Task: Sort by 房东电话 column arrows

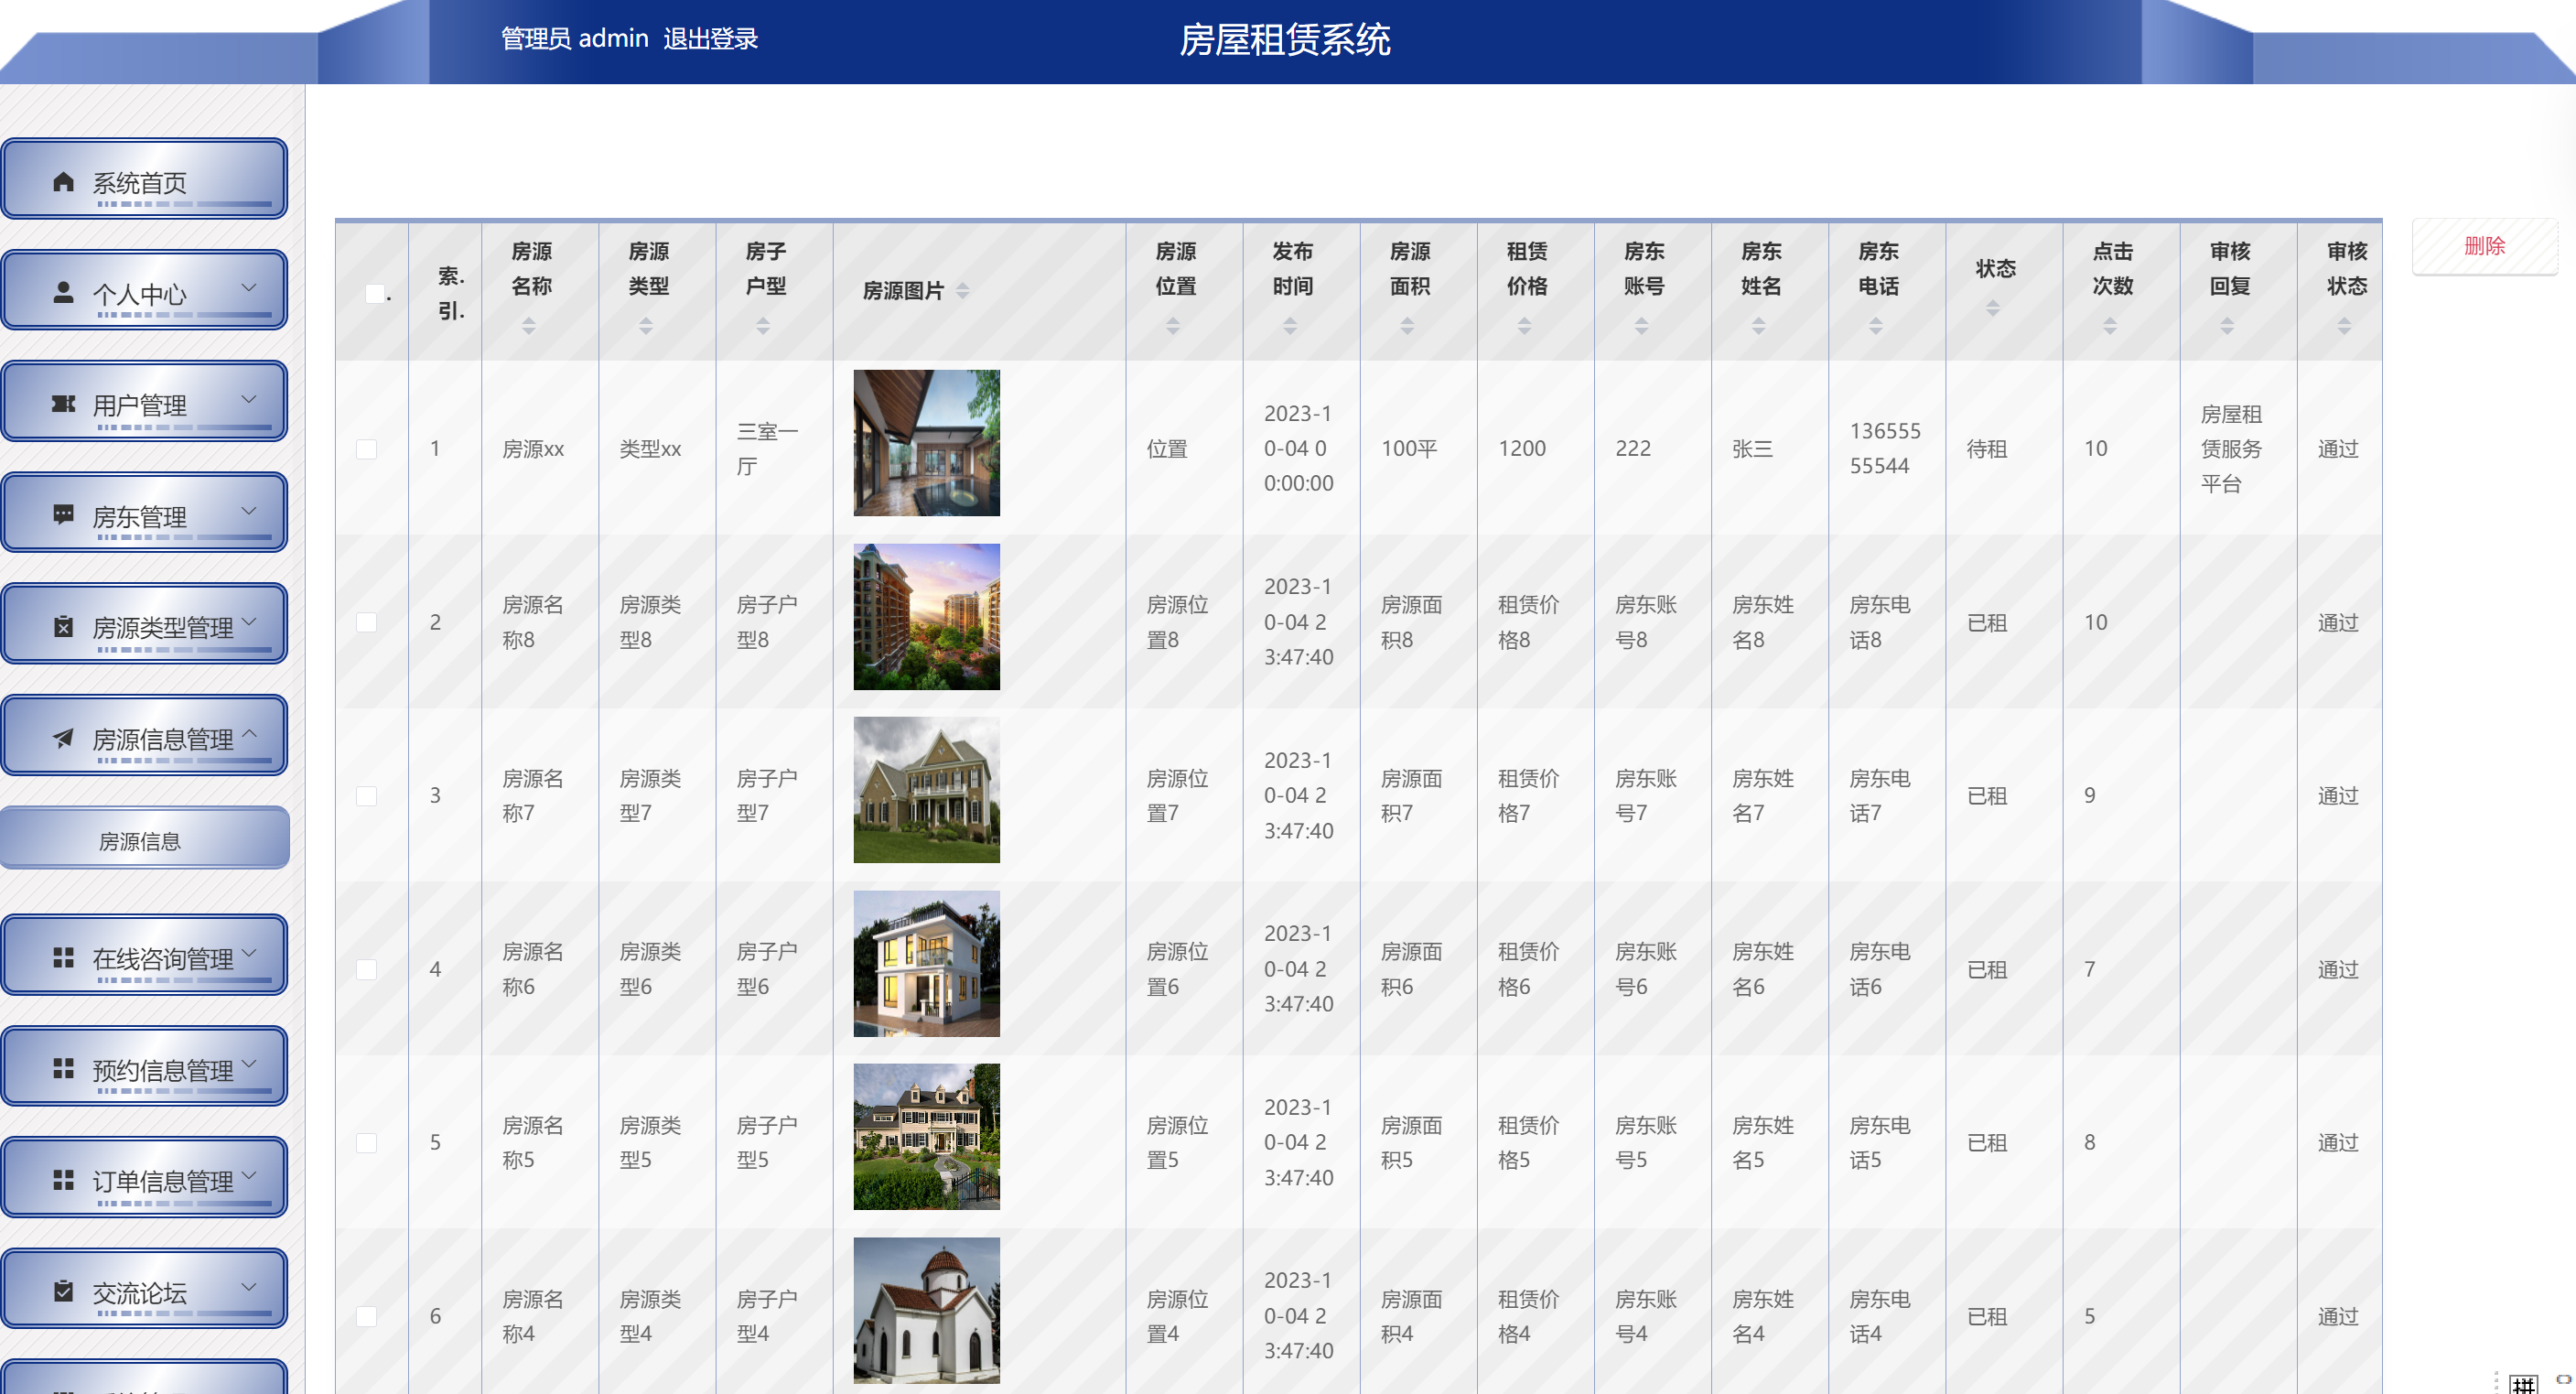Action: coord(1876,326)
